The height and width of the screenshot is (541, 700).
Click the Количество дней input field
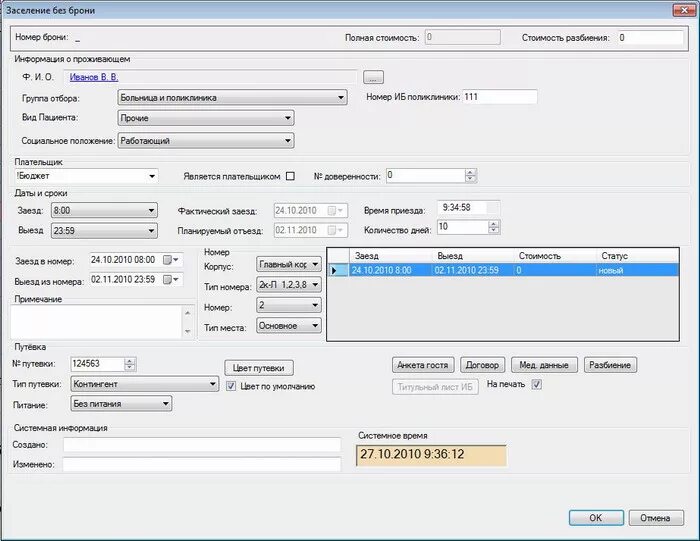point(462,227)
